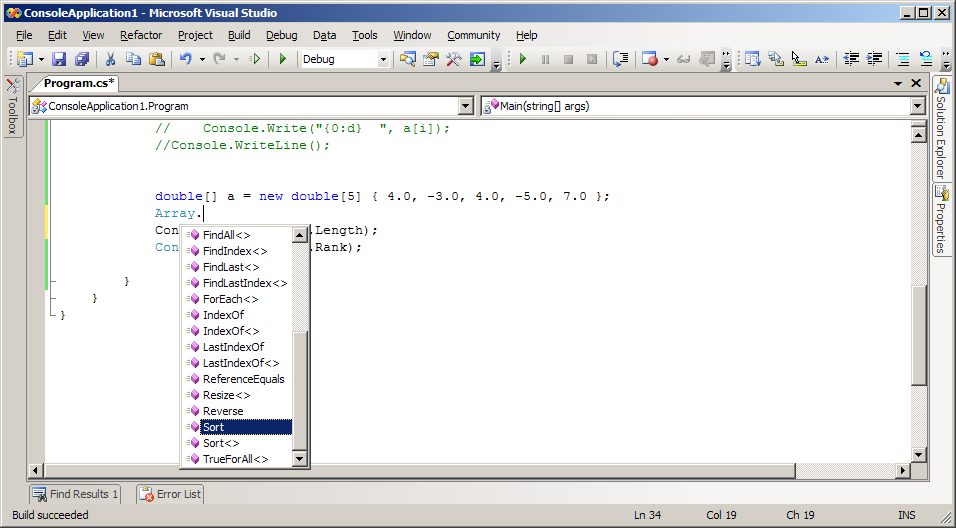Undo the last edit using the toolbar arrow
956x528 pixels.
pos(186,60)
